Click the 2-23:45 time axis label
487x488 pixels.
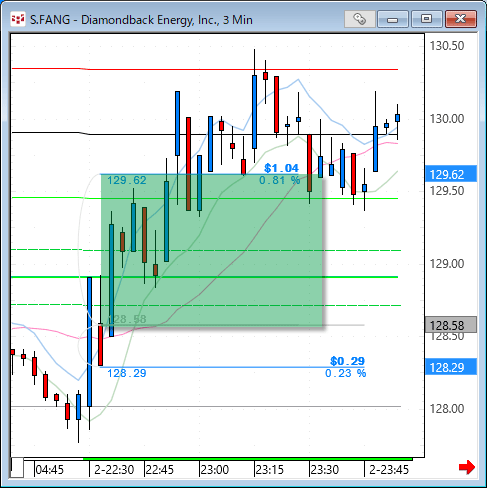pos(389,470)
